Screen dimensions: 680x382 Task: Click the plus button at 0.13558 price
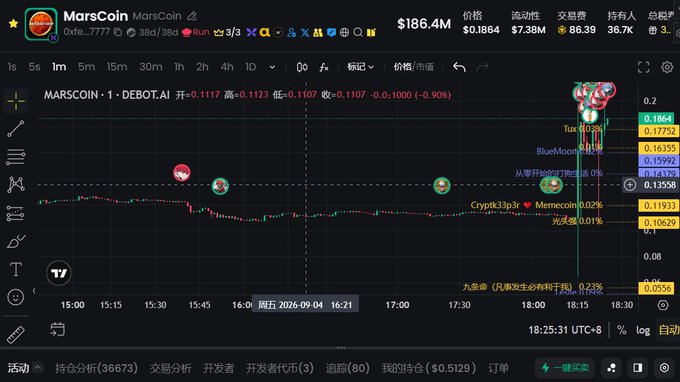click(x=630, y=185)
